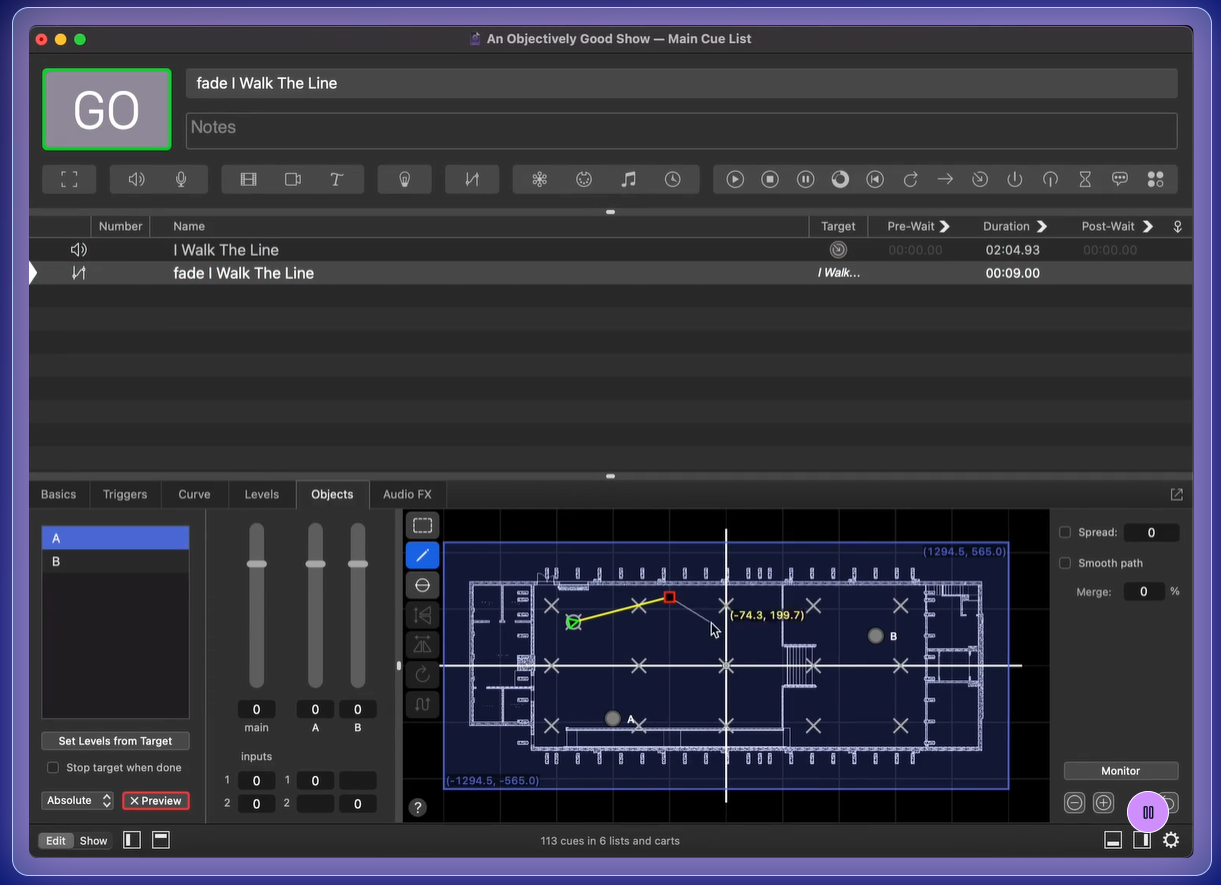Select the marquee selection tool in Objects editor

422,525
